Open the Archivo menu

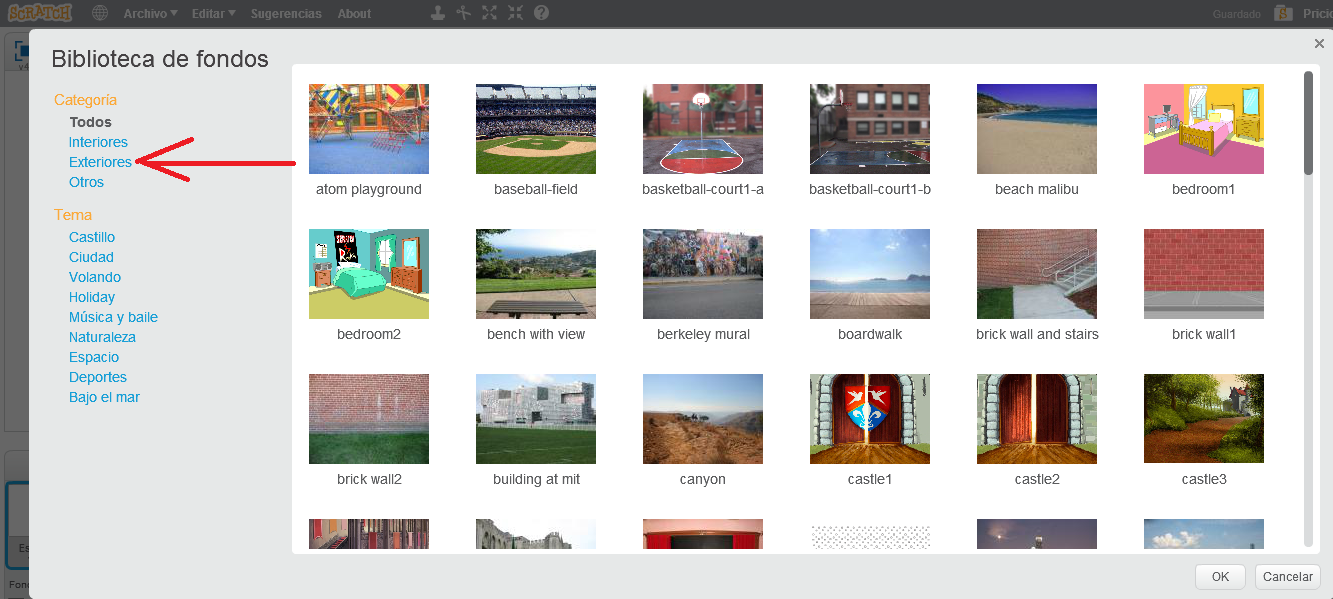(150, 14)
